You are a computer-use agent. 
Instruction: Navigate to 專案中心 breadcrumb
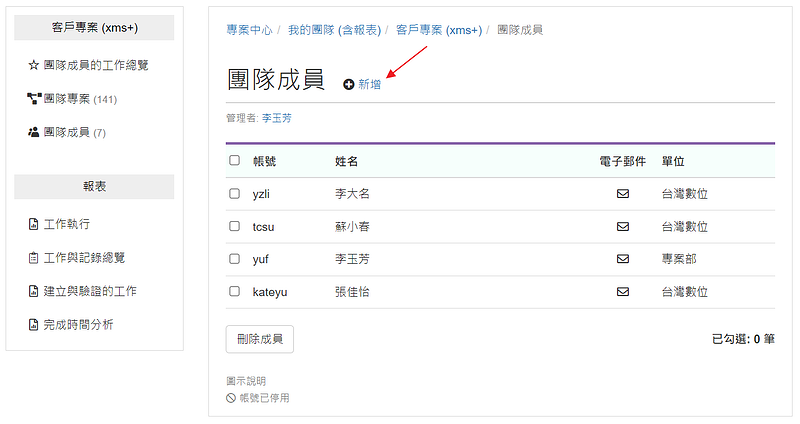[249, 30]
